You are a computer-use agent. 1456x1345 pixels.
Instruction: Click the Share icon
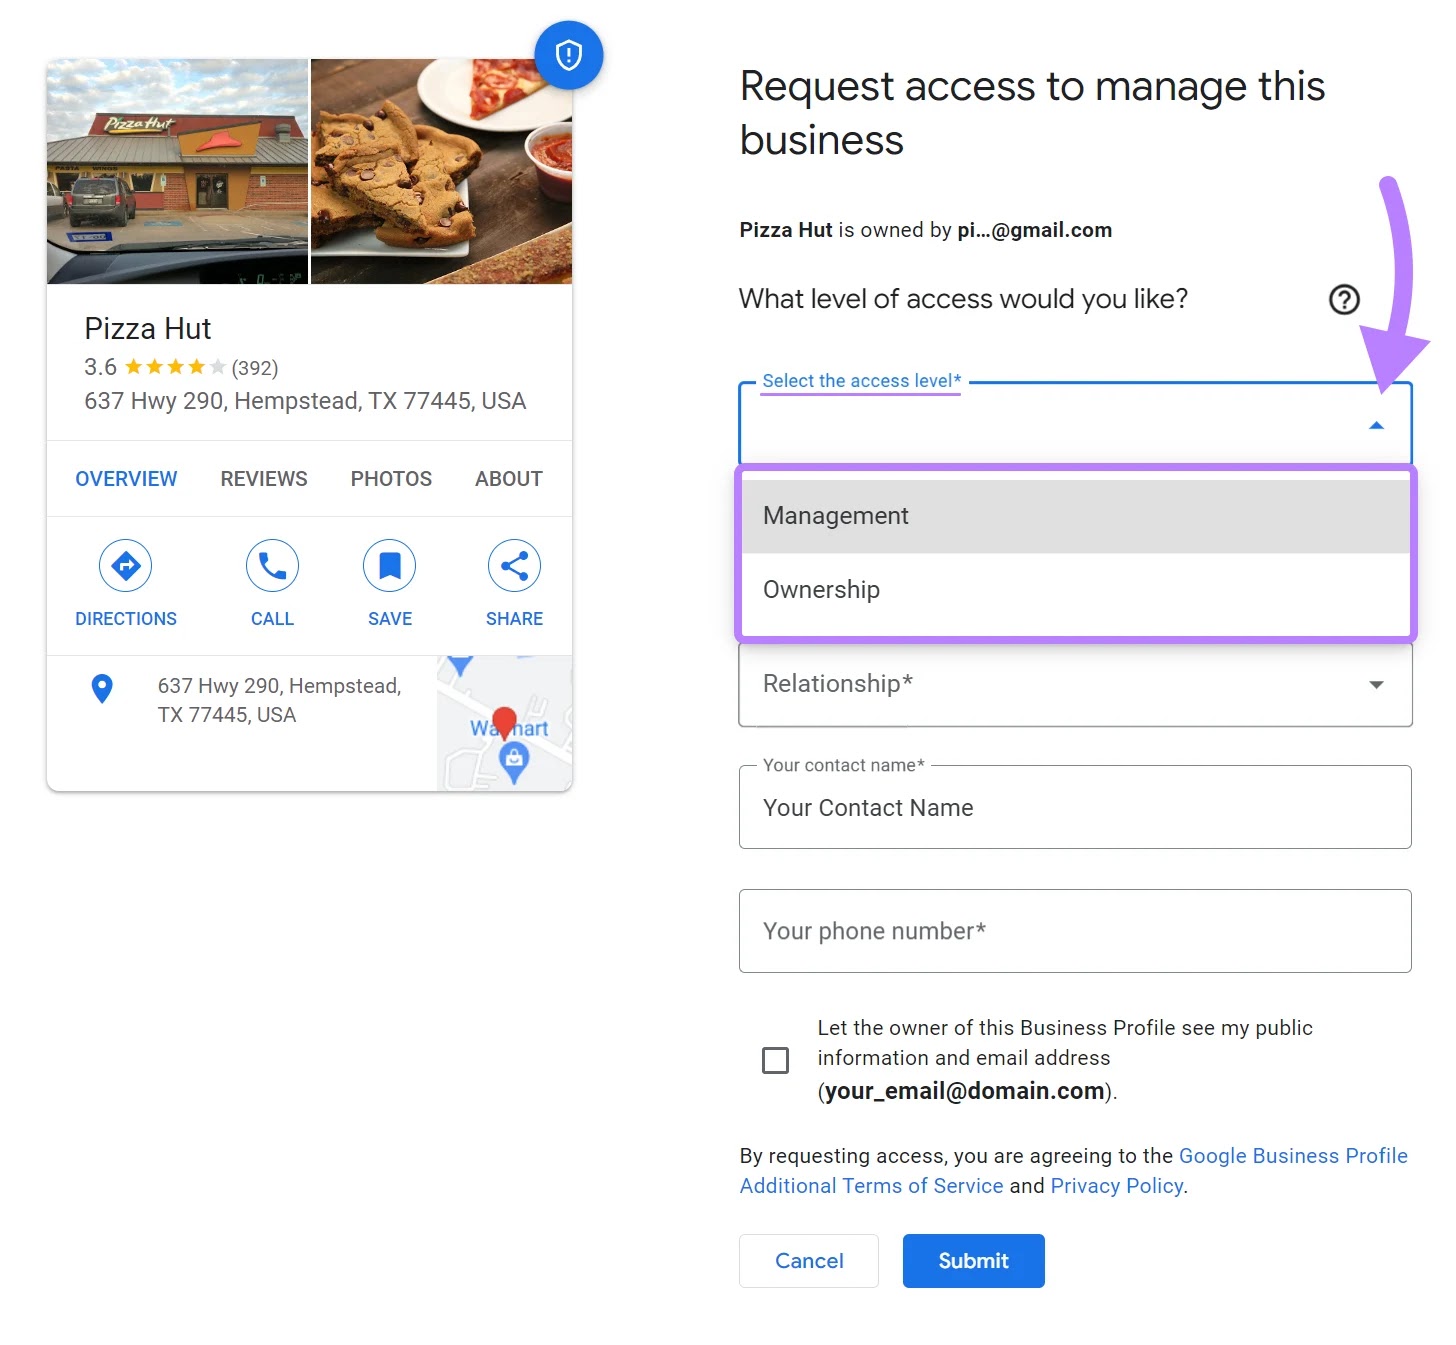tap(514, 566)
